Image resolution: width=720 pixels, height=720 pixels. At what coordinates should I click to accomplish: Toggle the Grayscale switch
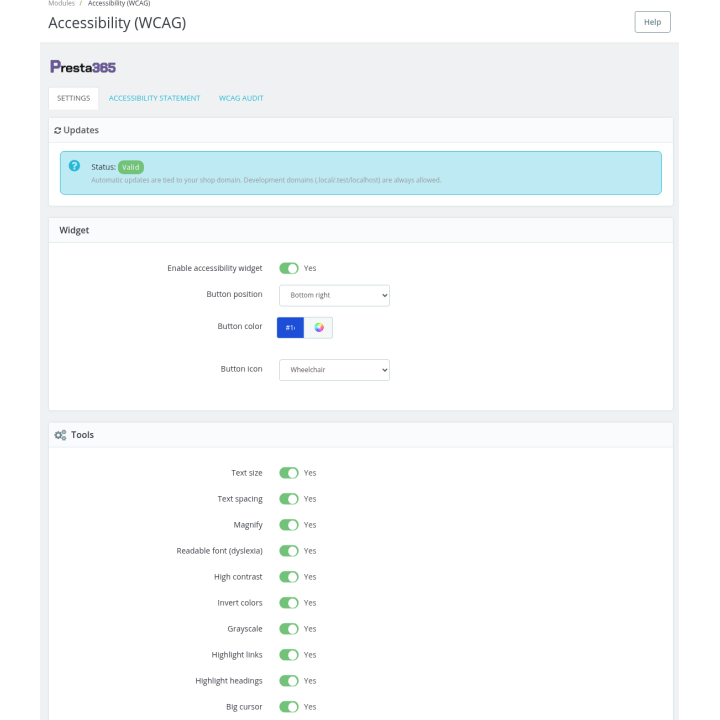coord(289,629)
